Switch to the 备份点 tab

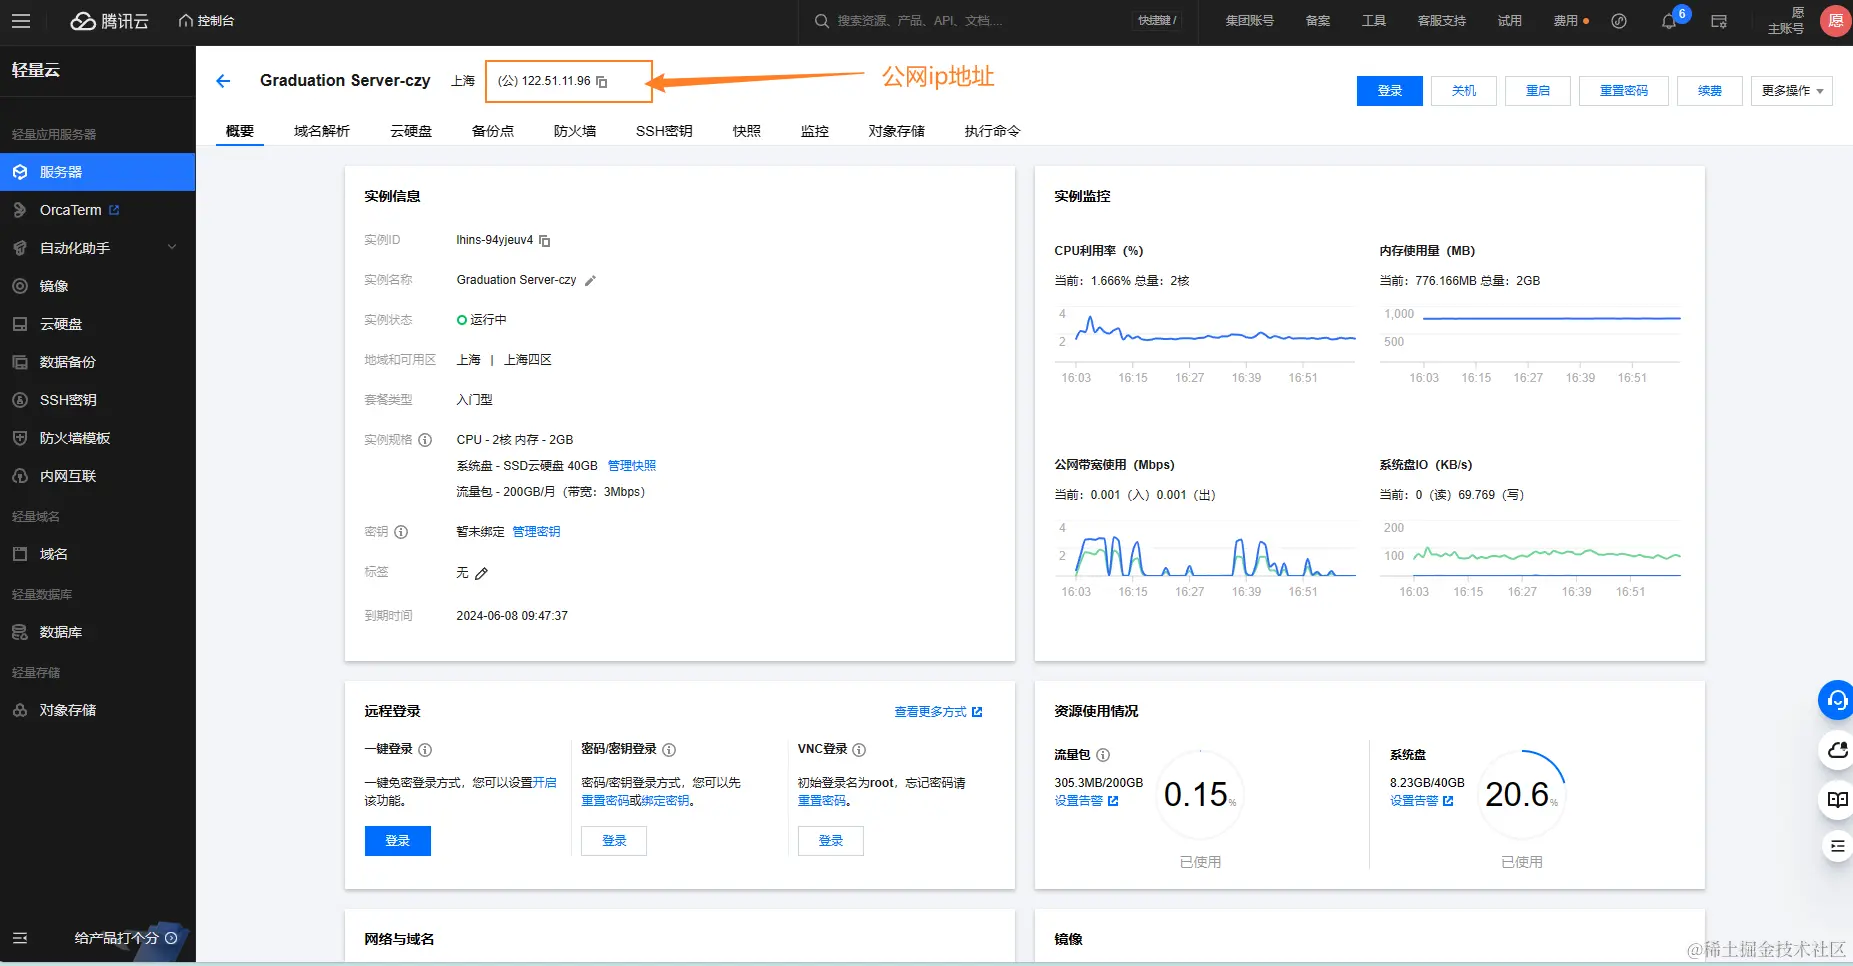[493, 131]
